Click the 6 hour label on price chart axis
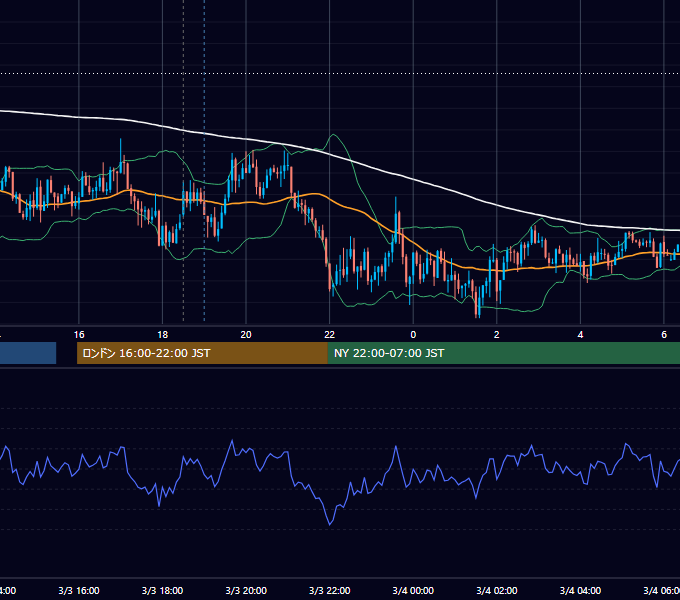This screenshot has height=600, width=680. coord(664,335)
